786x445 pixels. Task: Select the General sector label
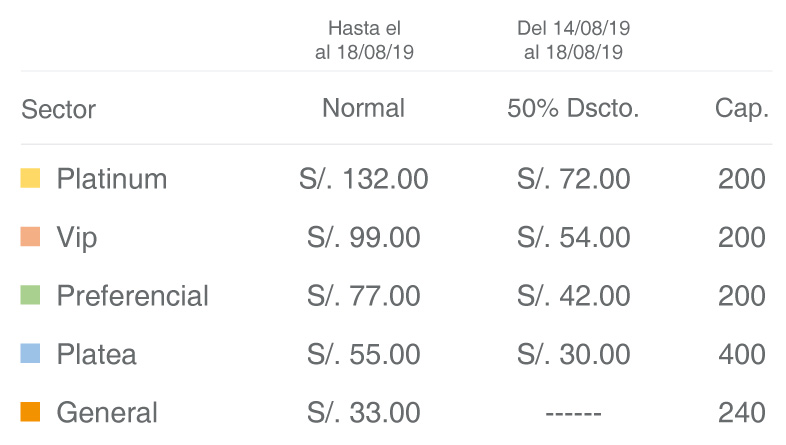[x=107, y=413]
